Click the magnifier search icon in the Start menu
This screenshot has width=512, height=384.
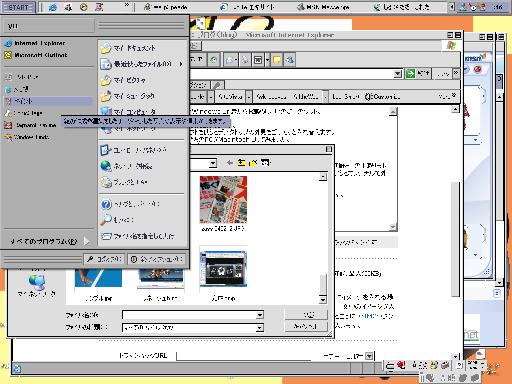[x=106, y=220]
